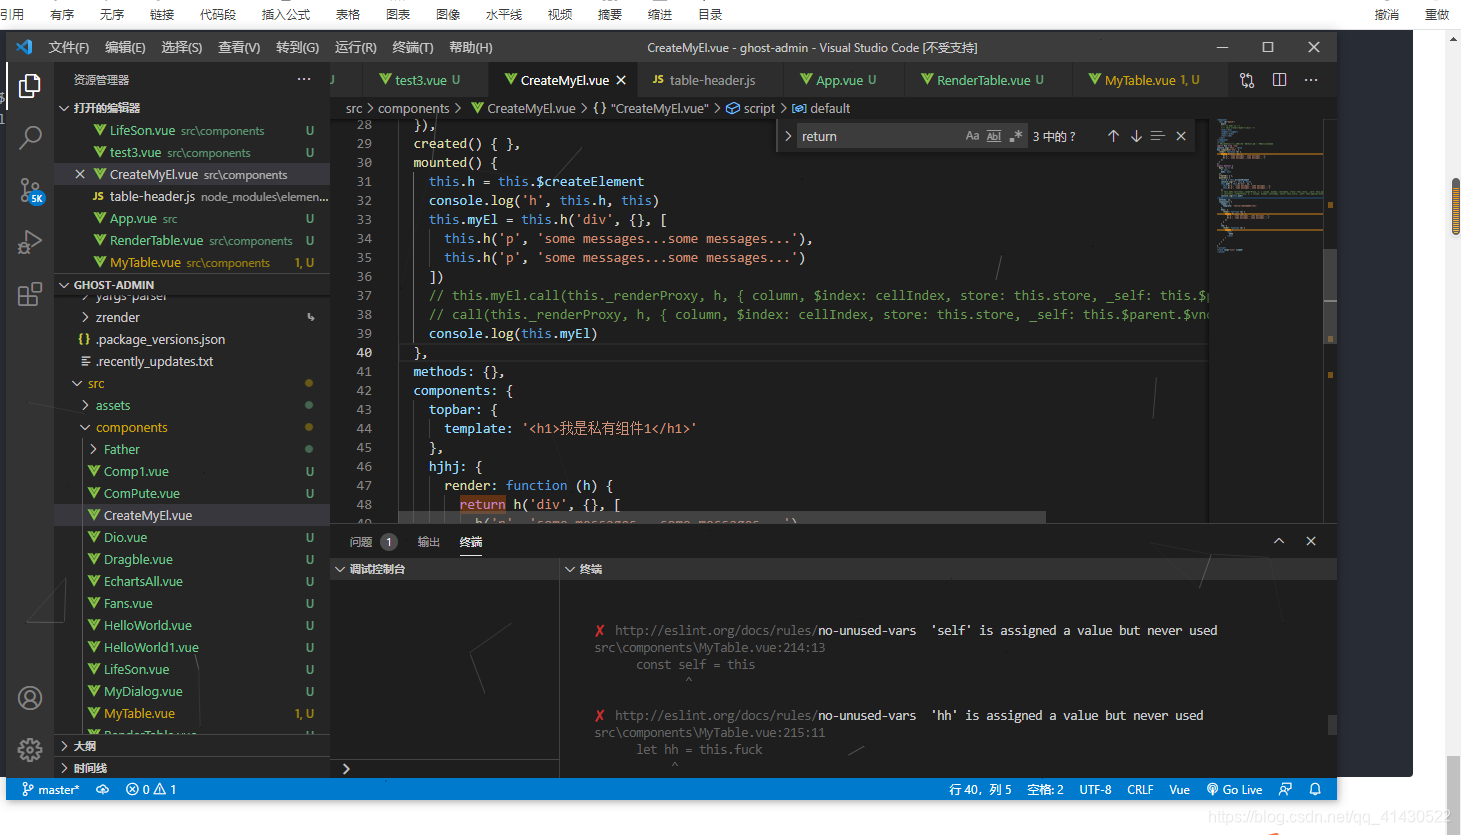Collapse the 打开的编辑器 section
Image resolution: width=1461 pixels, height=835 pixels.
click(192, 107)
